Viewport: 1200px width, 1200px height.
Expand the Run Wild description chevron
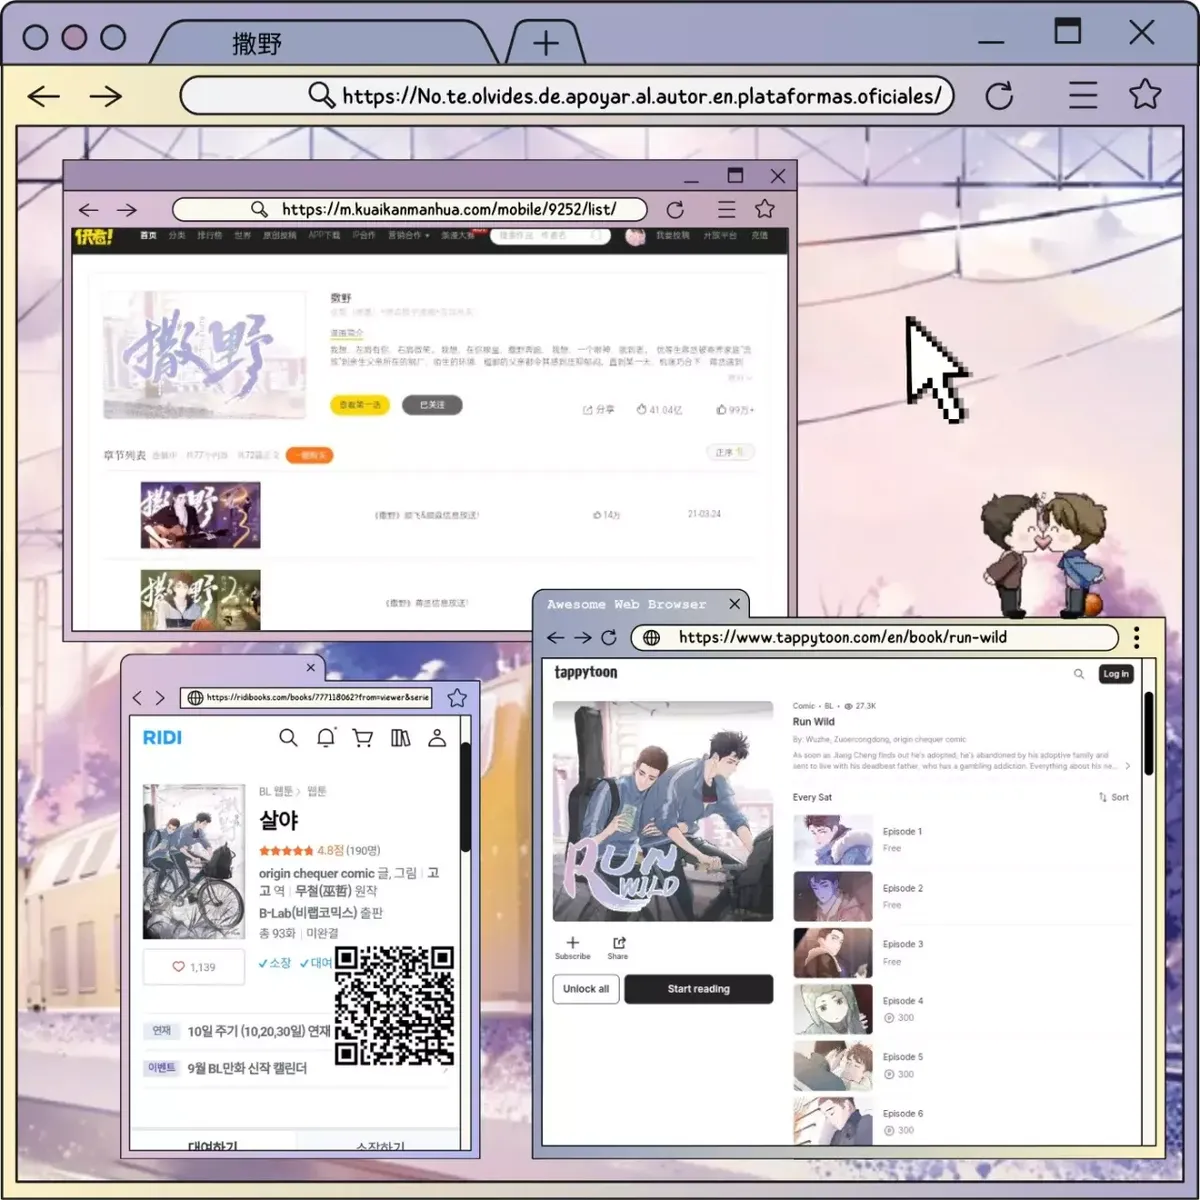1128,766
